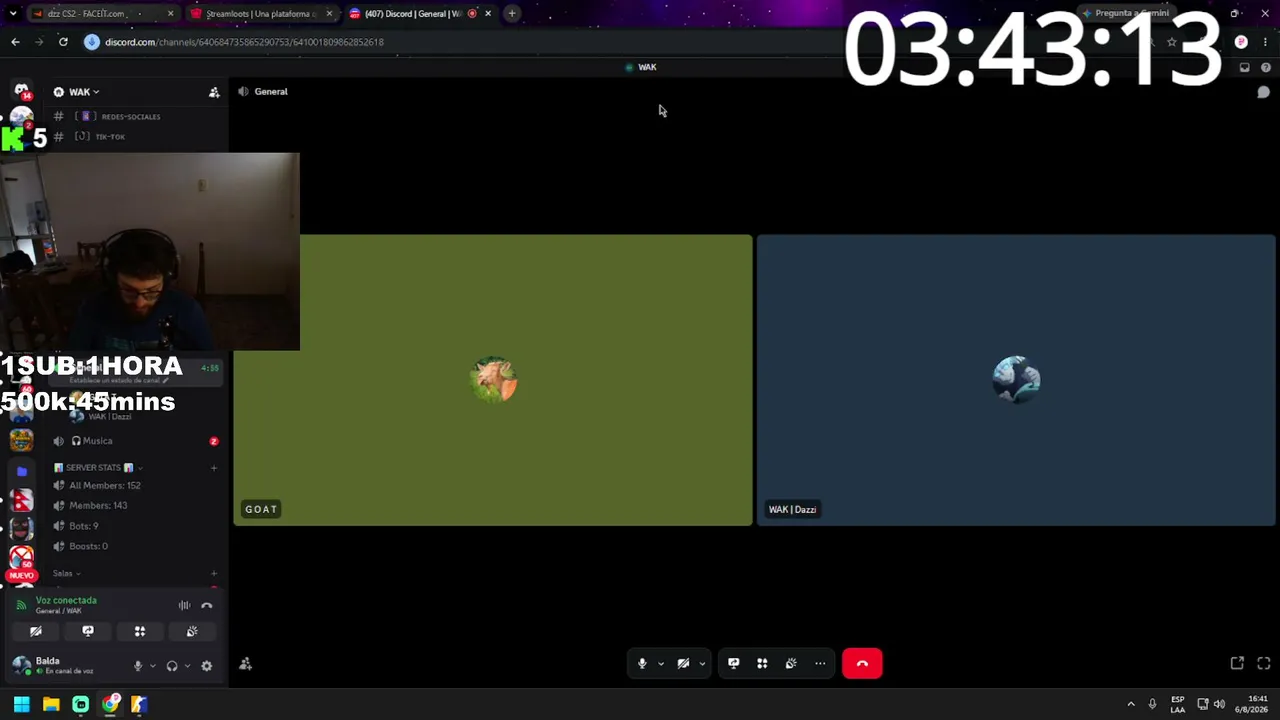
Task: Open the server folder icon
Action: click(x=21, y=471)
